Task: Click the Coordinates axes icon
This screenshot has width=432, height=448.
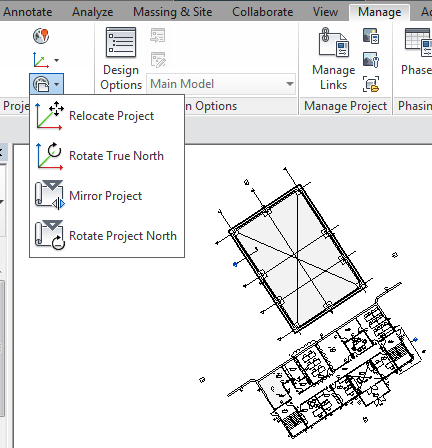Action: 41,60
